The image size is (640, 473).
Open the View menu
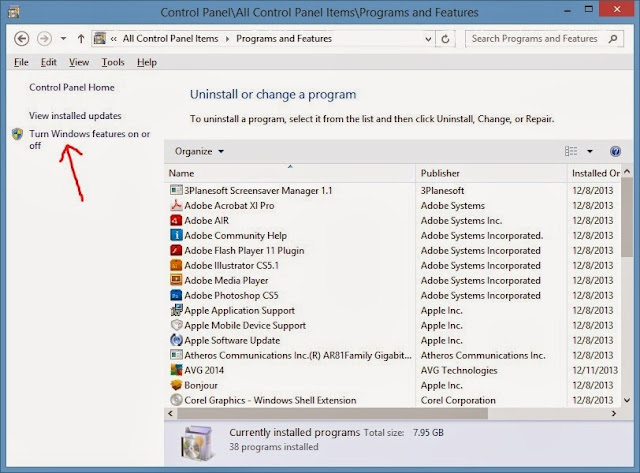[x=79, y=62]
